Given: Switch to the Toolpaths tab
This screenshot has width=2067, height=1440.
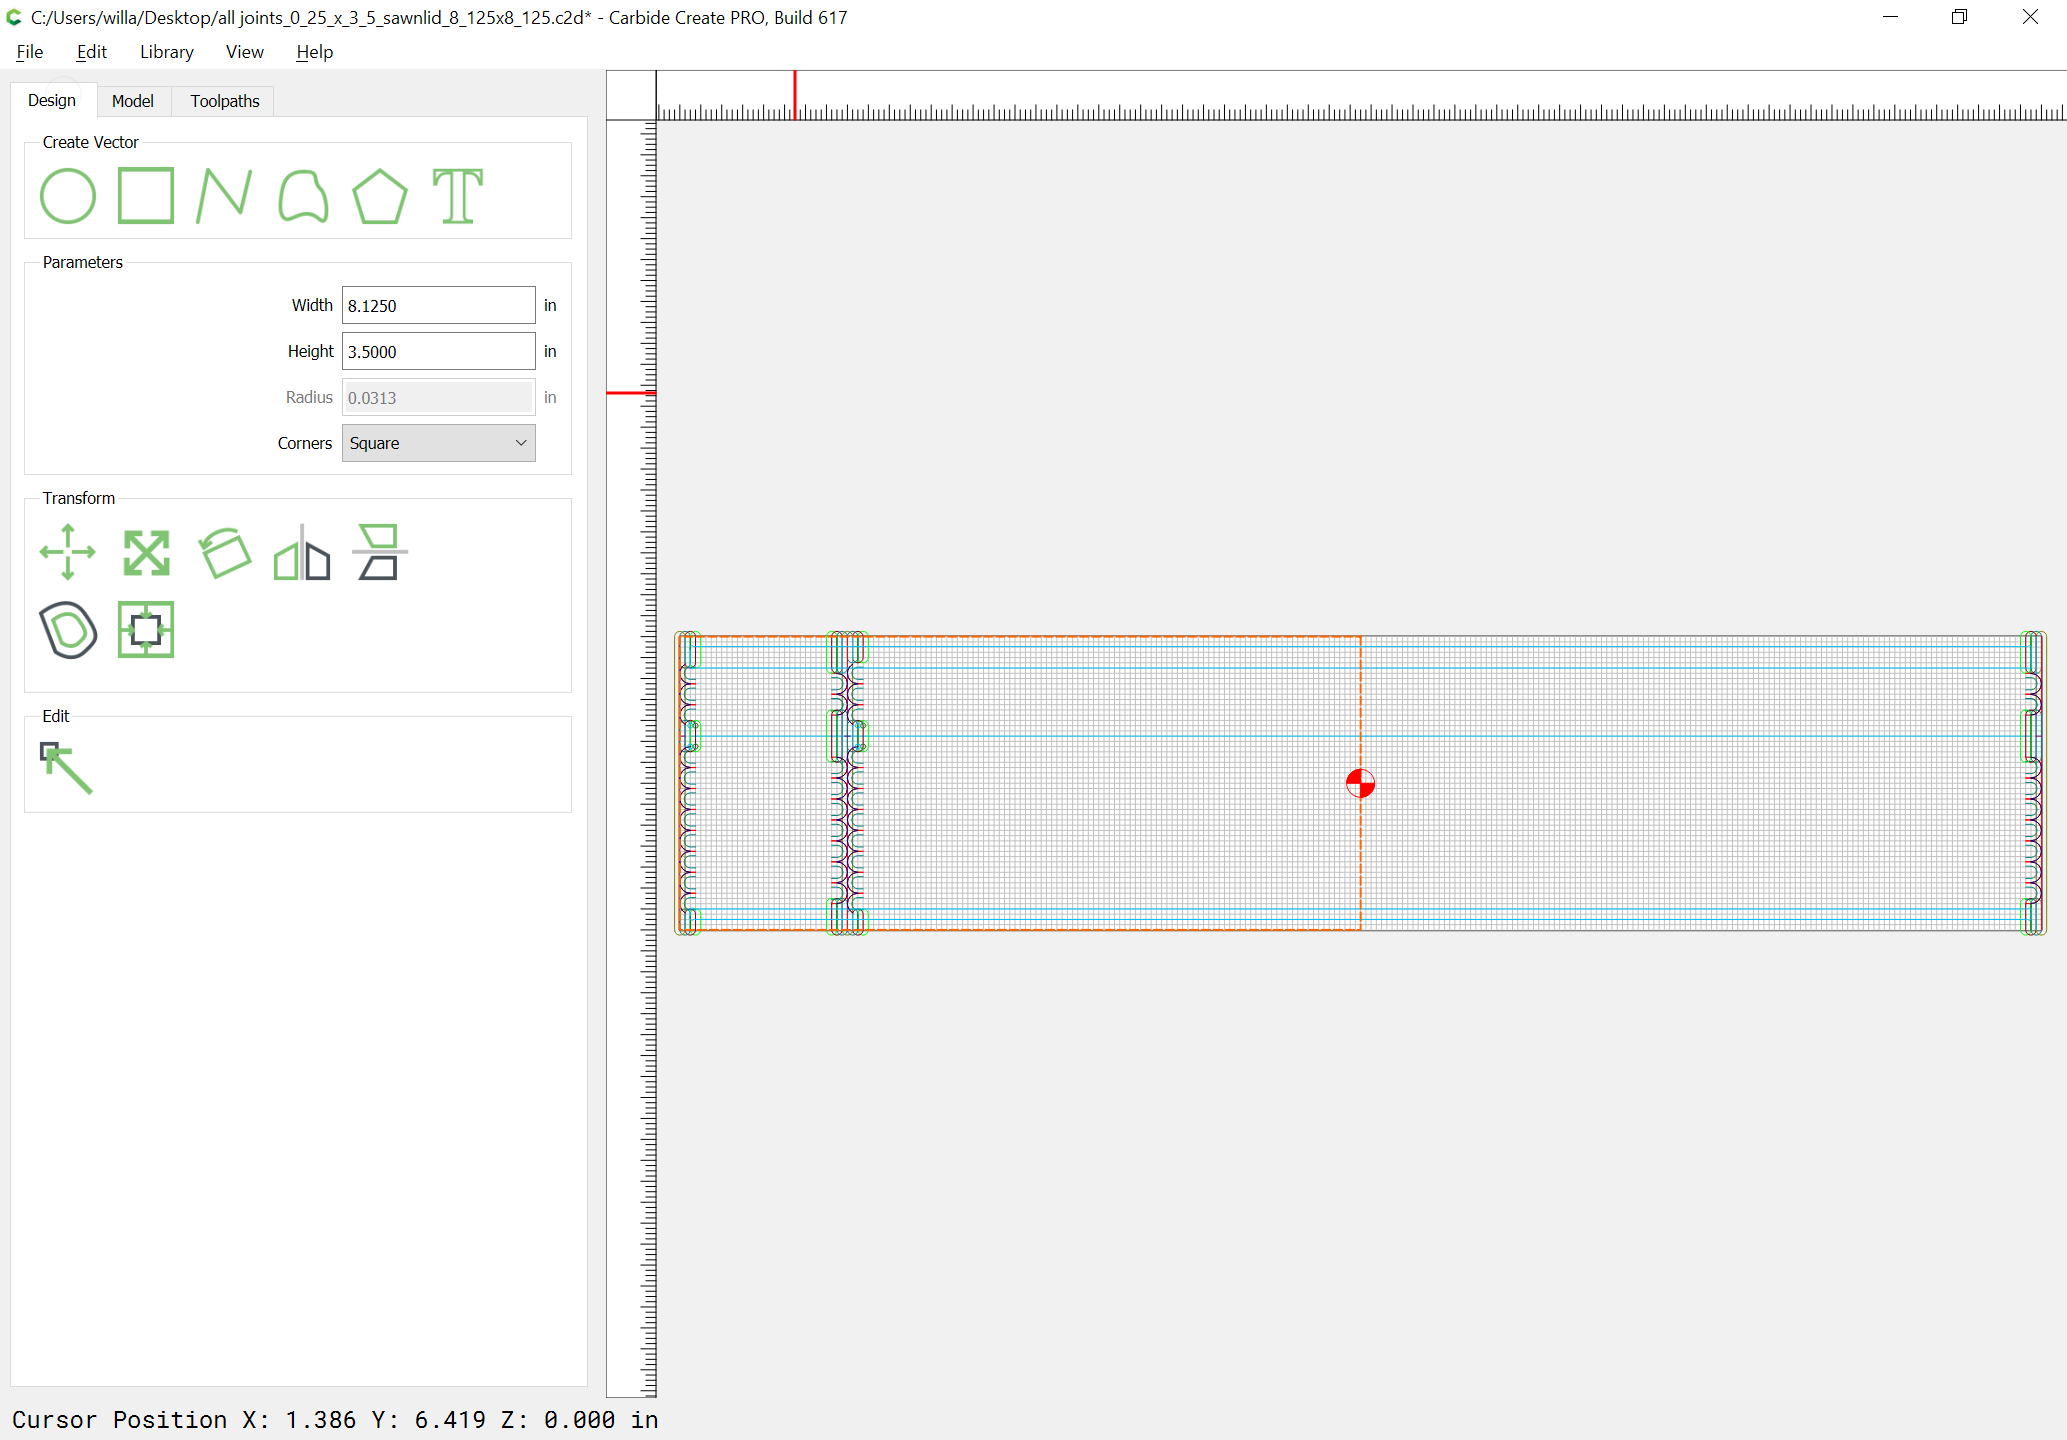Looking at the screenshot, I should coord(225,101).
